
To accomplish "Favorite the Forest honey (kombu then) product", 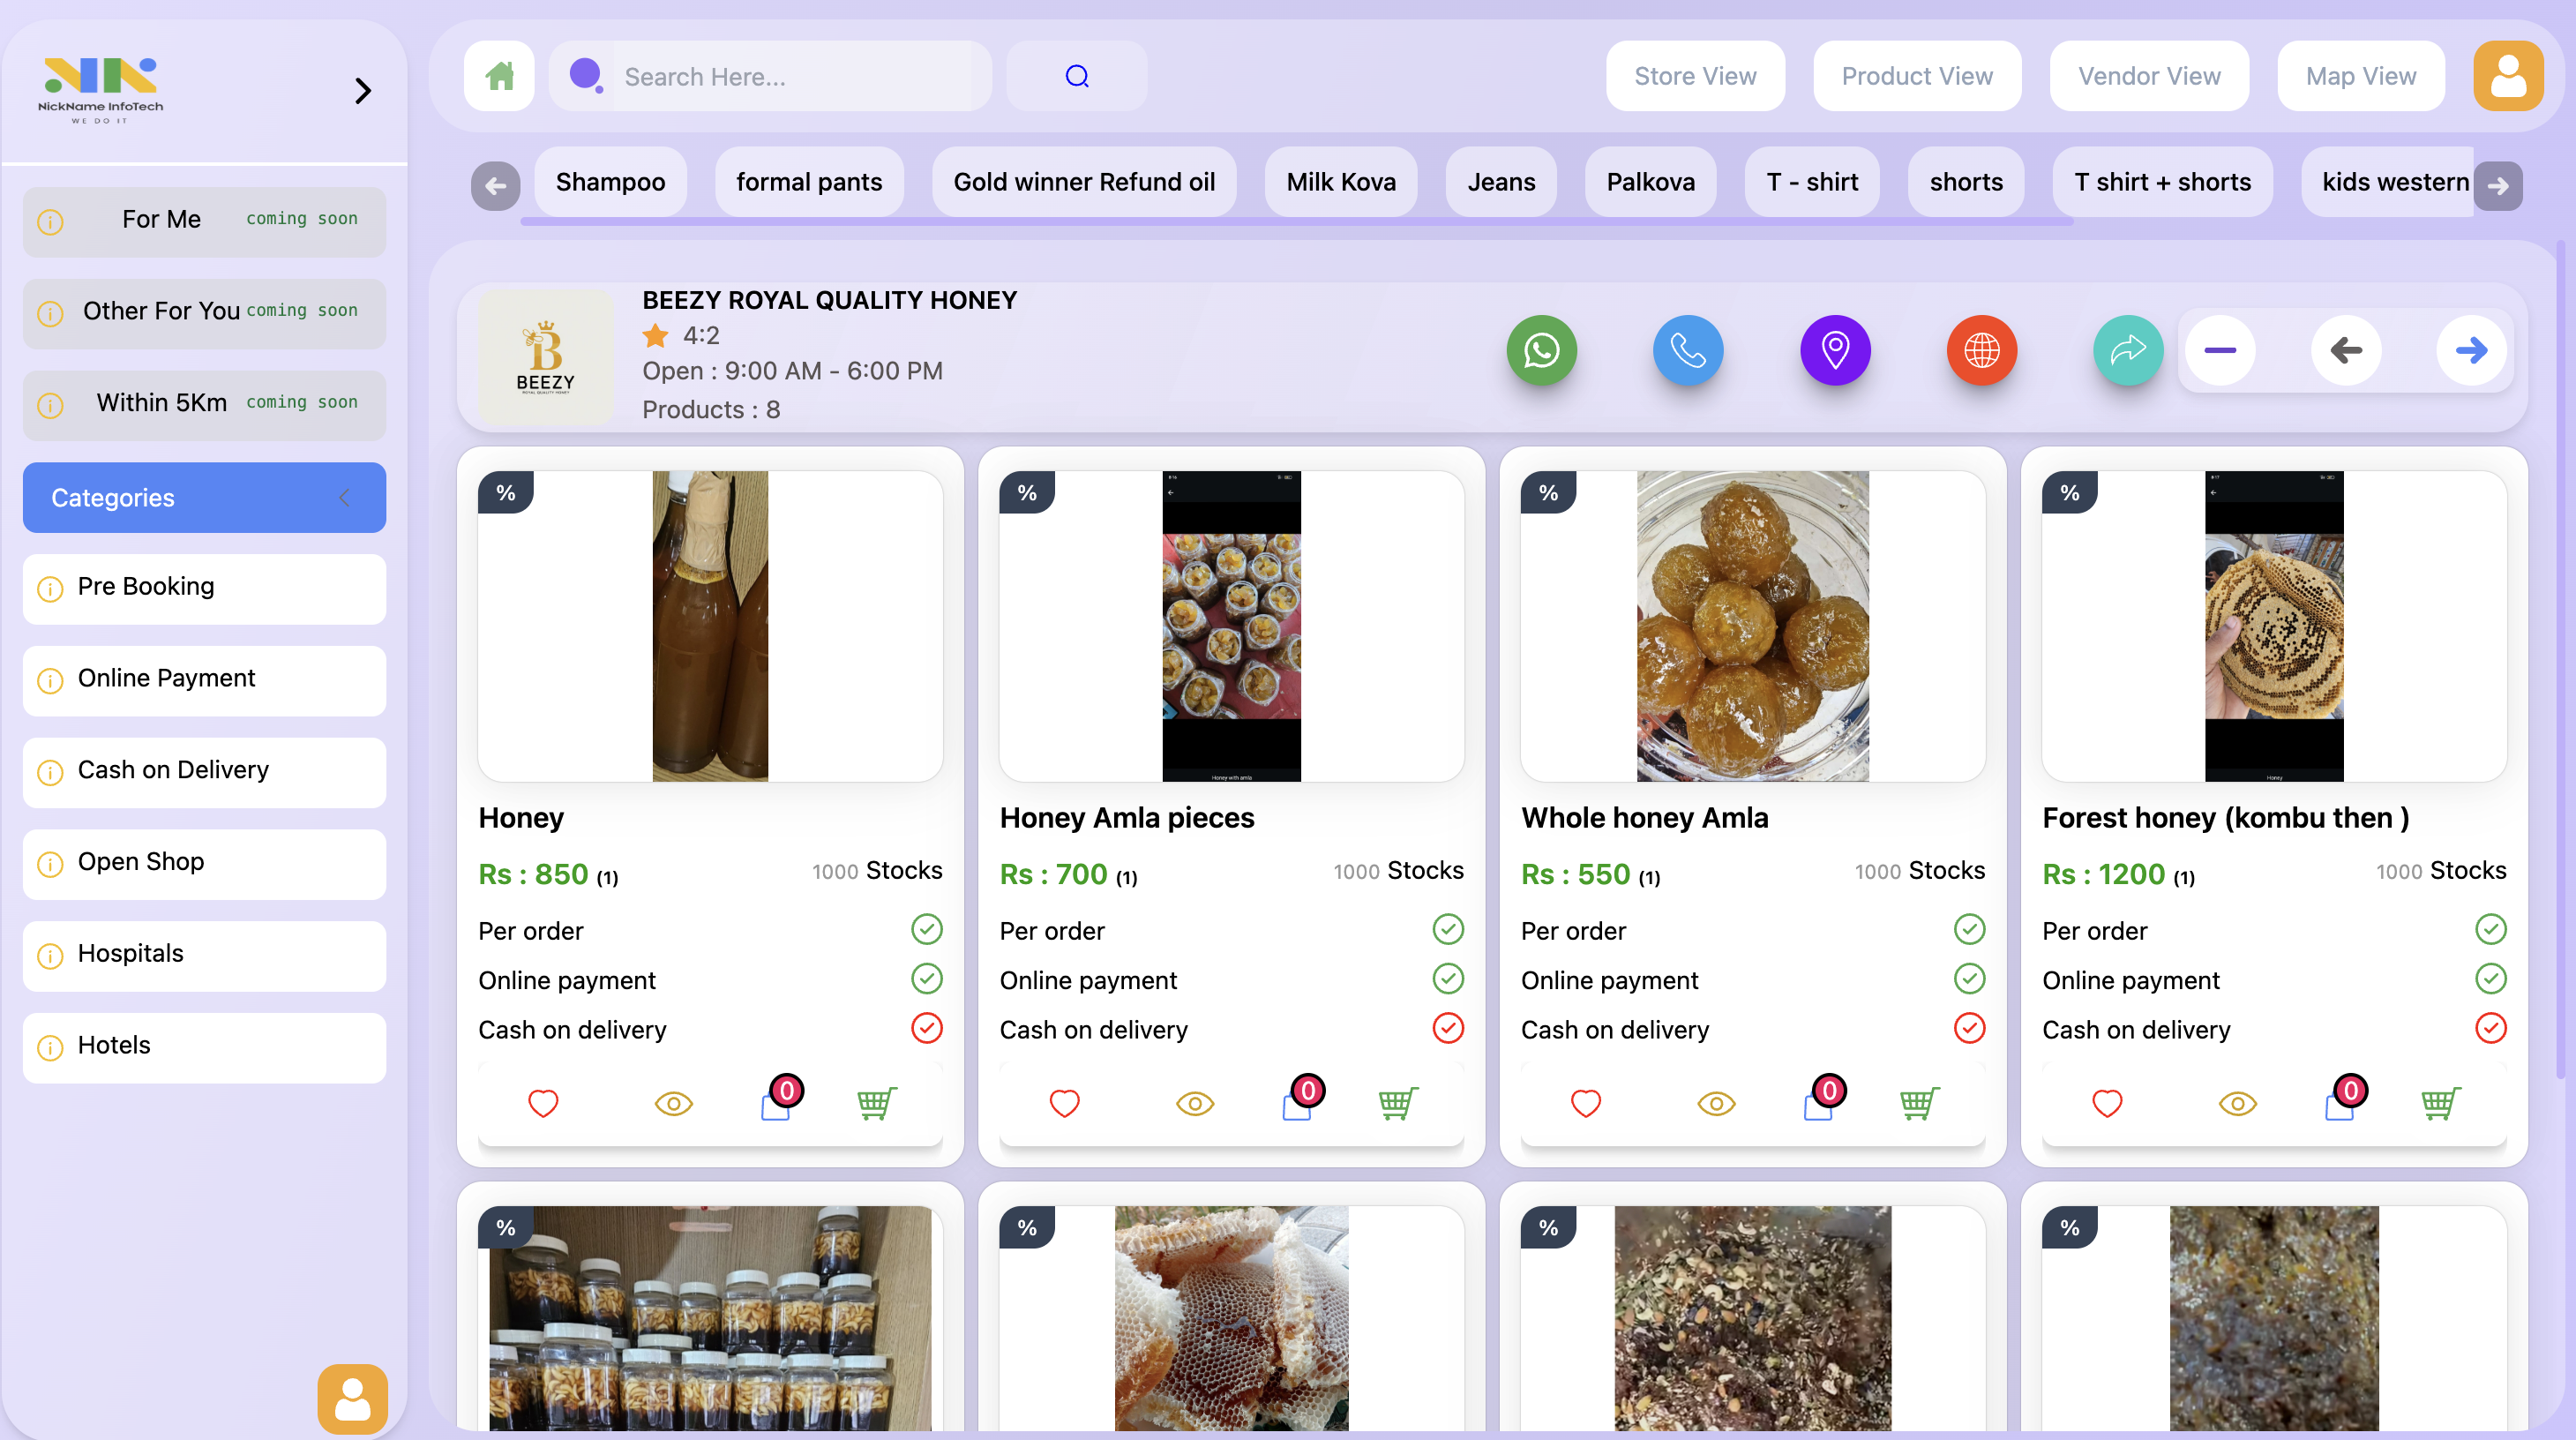I will (2107, 1104).
